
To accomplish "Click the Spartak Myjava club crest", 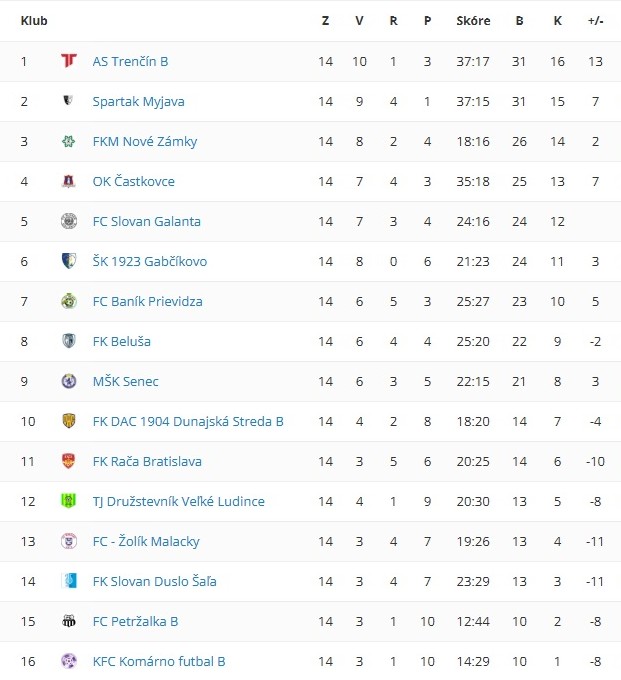I will point(68,101).
